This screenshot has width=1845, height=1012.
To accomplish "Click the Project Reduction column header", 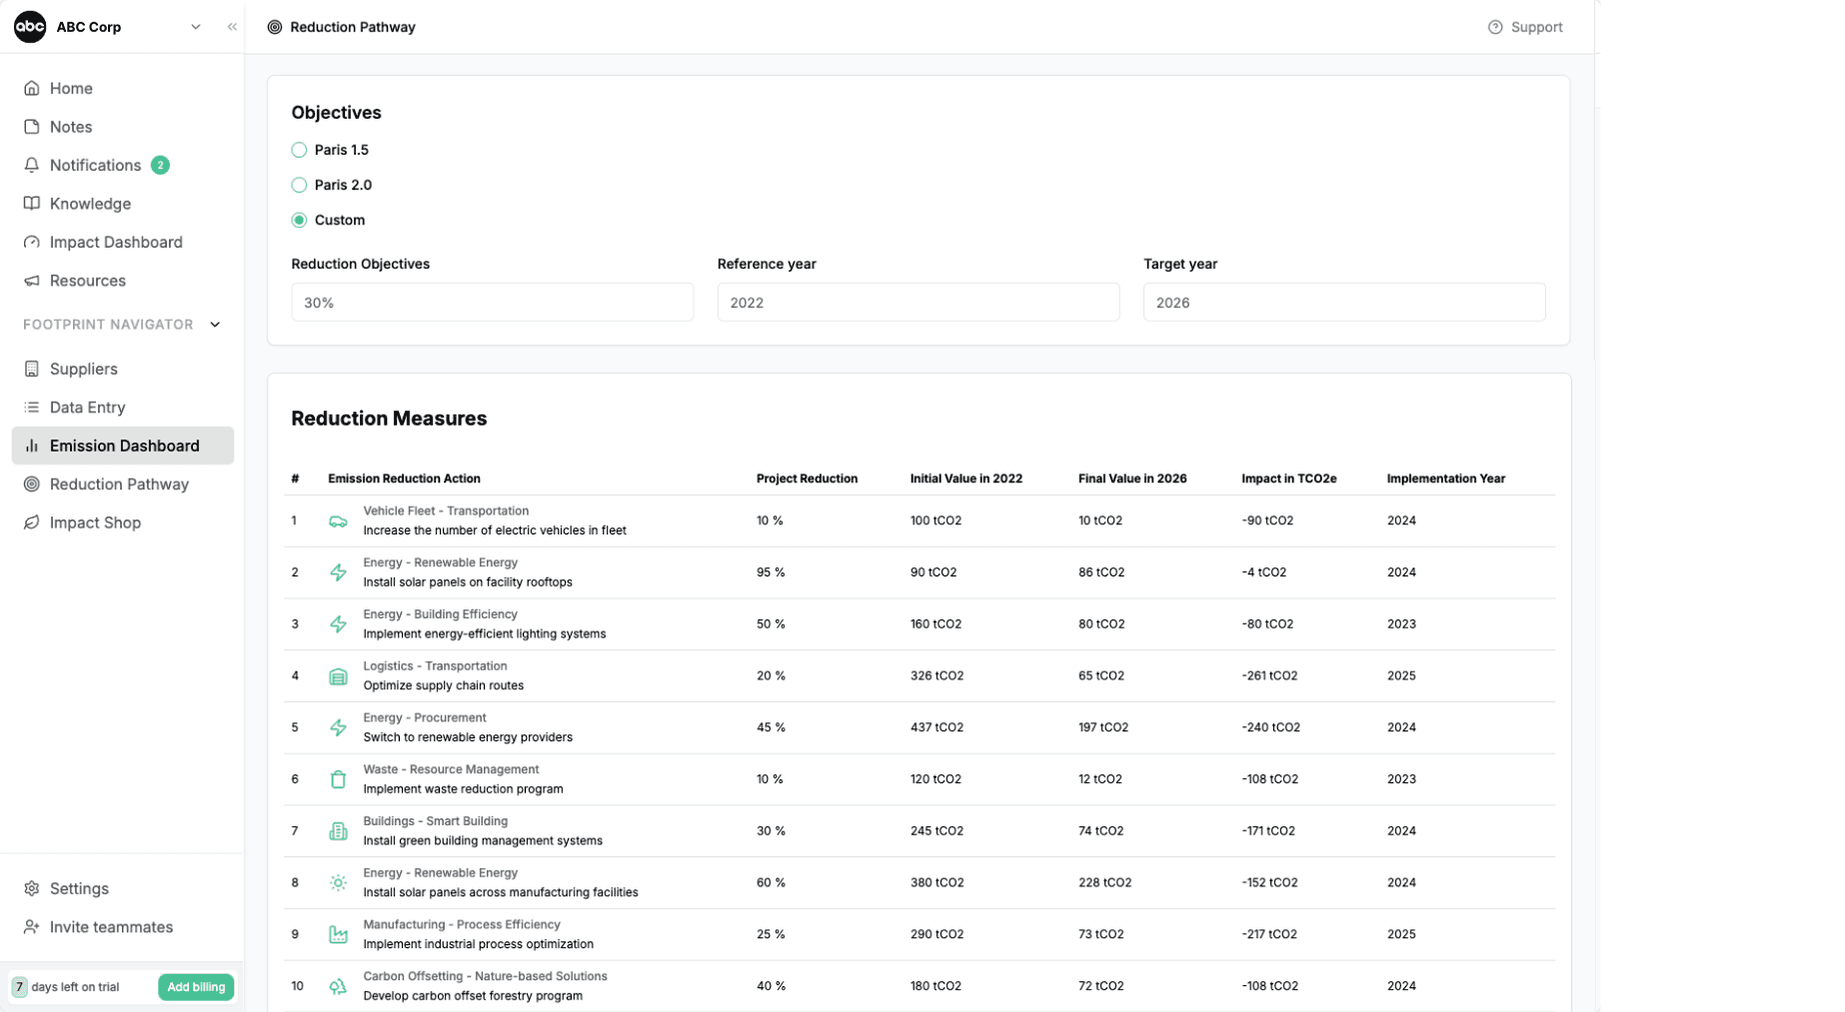I will point(807,479).
